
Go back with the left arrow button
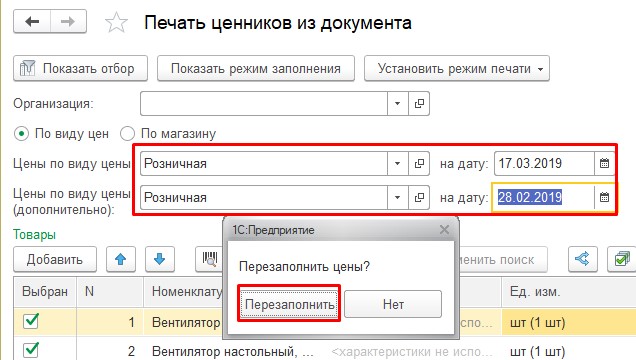tap(32, 21)
